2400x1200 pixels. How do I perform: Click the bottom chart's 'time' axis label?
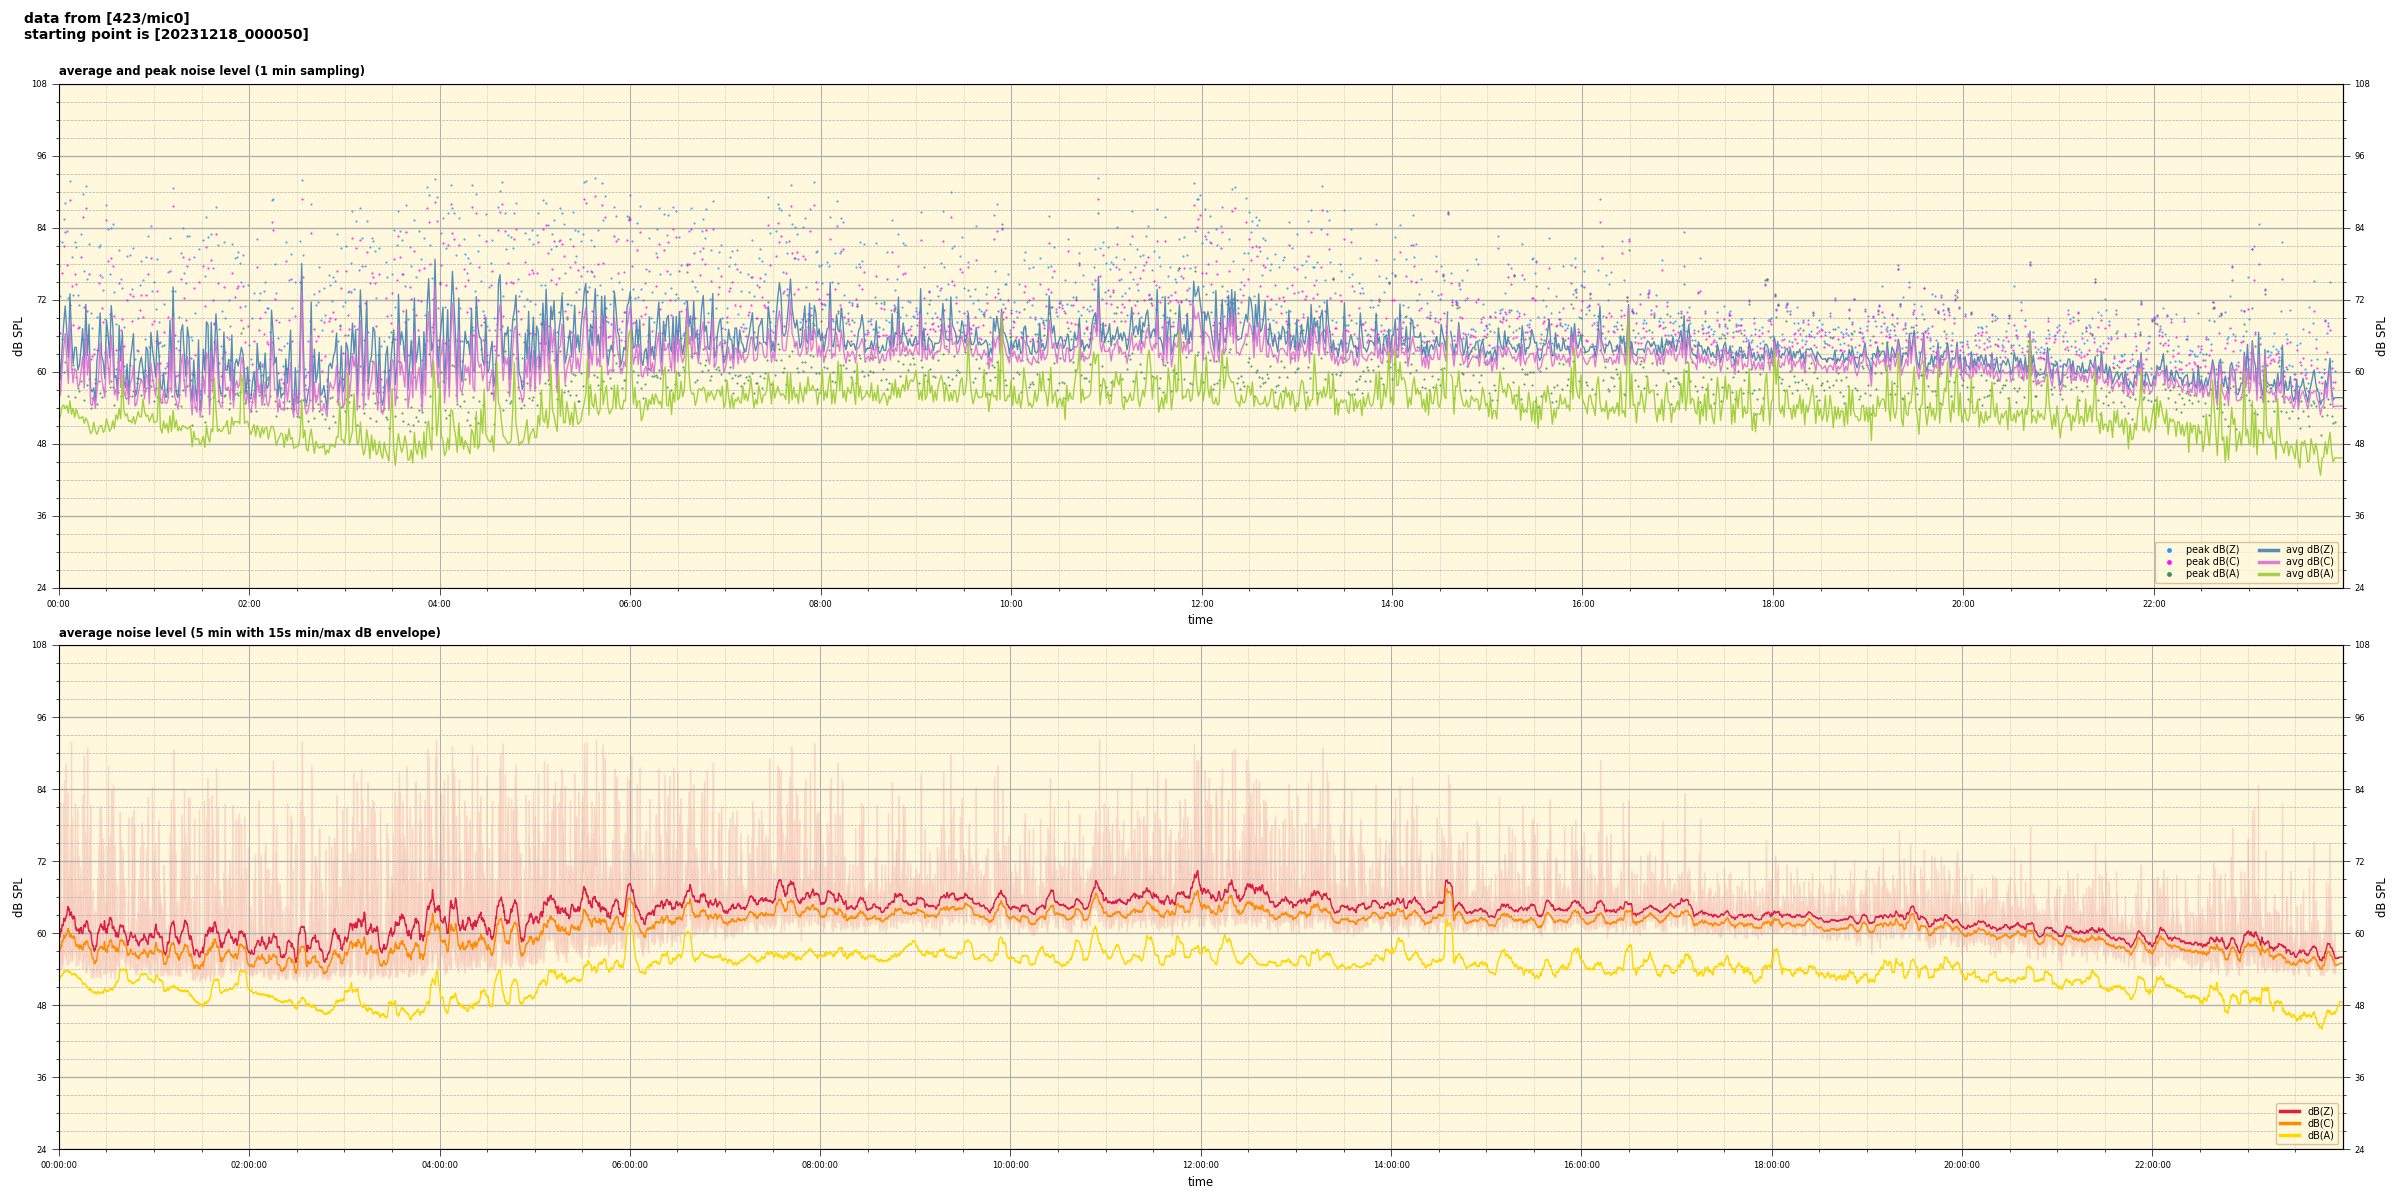(1200, 1182)
